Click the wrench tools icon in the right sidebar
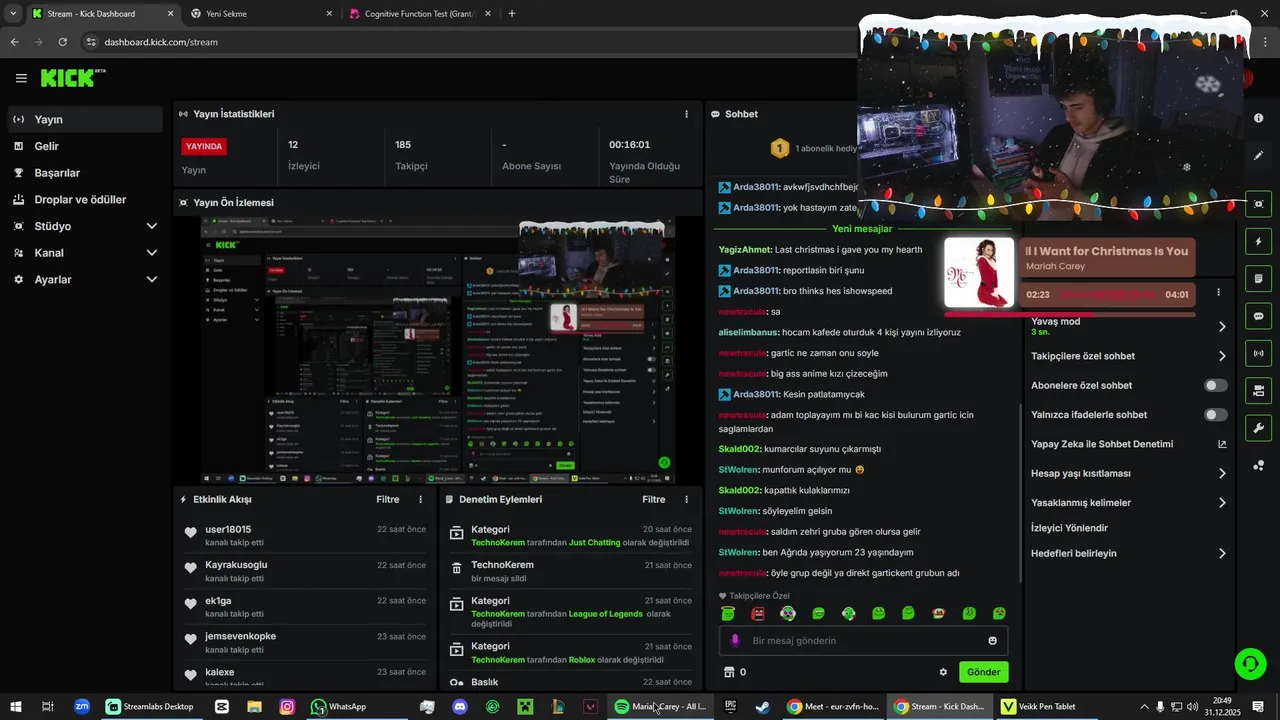 [x=1258, y=428]
